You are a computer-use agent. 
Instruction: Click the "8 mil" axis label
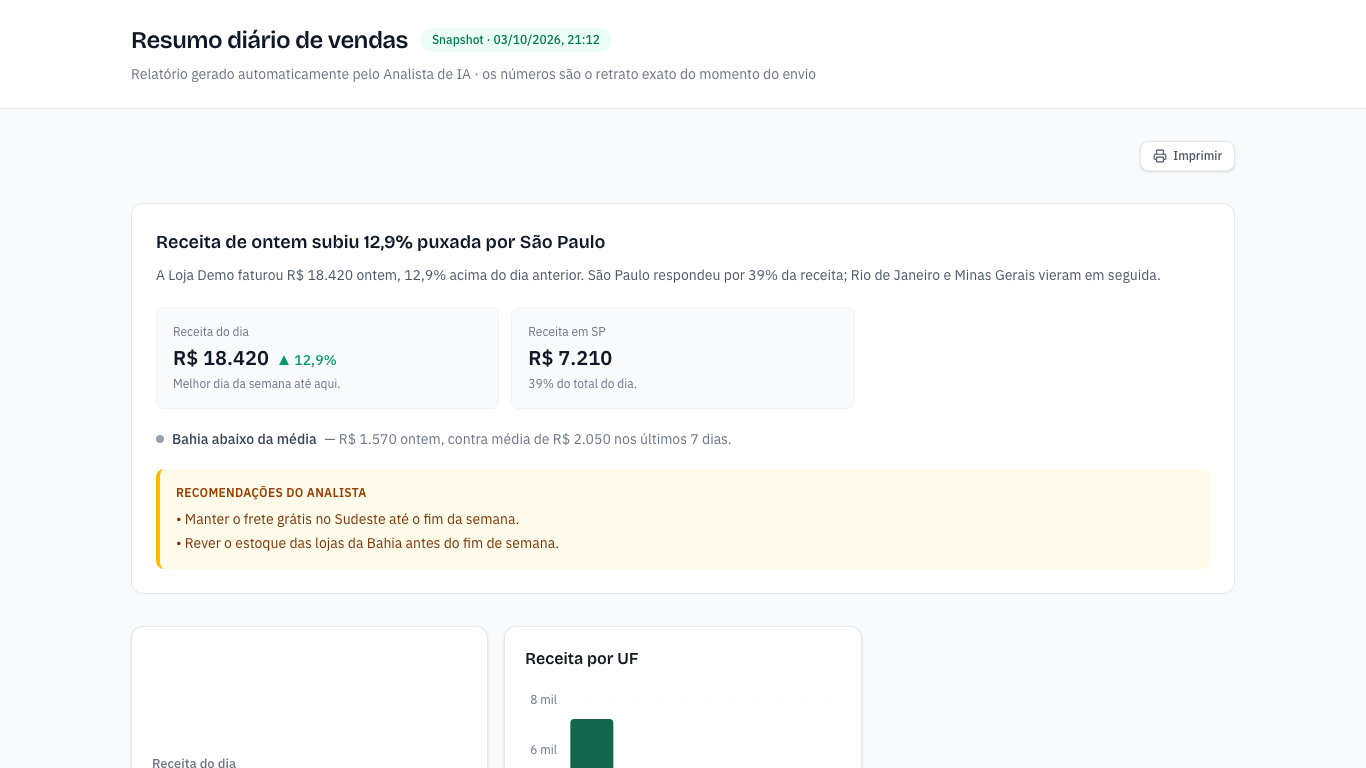point(543,700)
